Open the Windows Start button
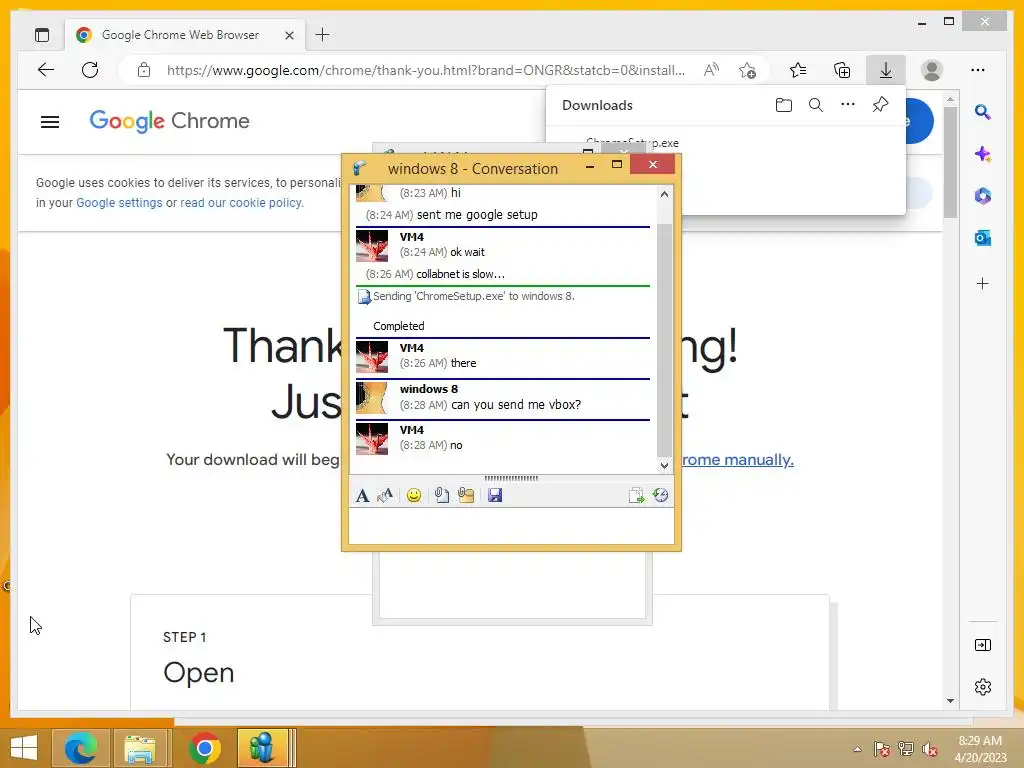Screen dimensions: 1024x768 point(24,748)
